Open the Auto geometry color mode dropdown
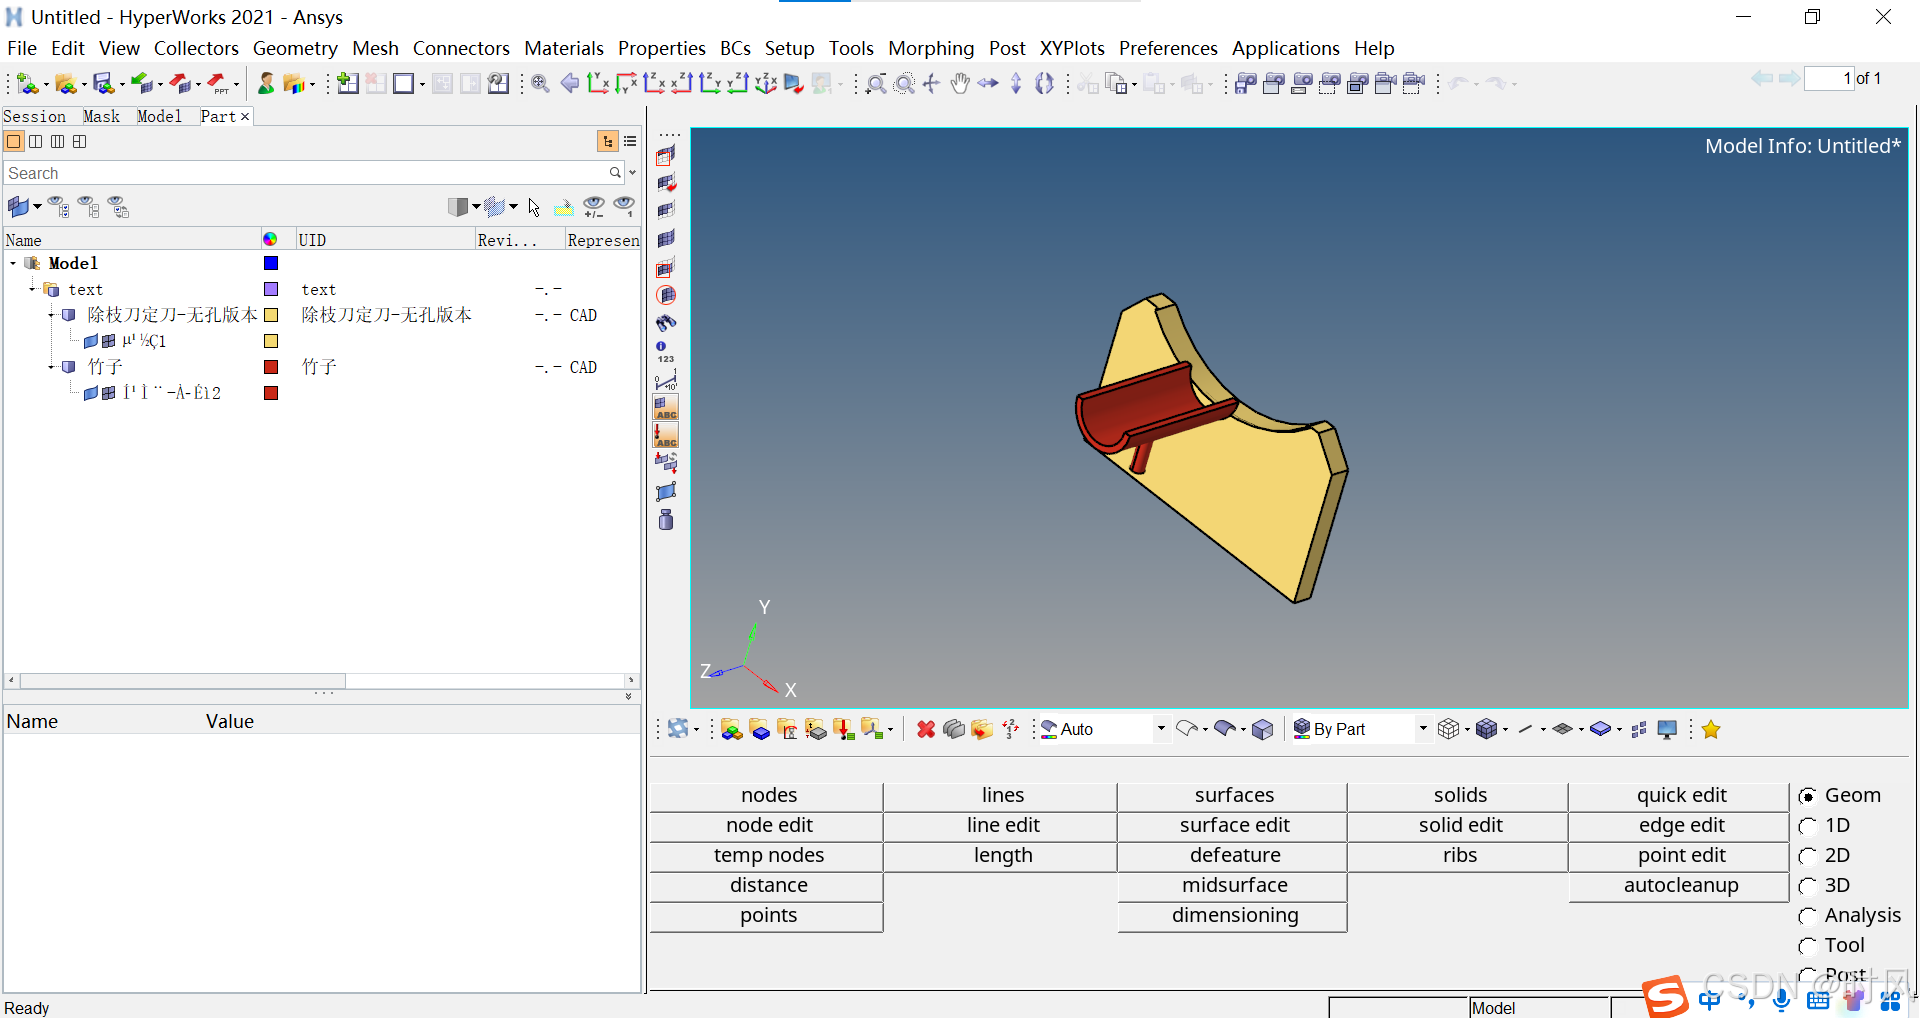Screen dimensions: 1920x1018 click(x=1161, y=729)
